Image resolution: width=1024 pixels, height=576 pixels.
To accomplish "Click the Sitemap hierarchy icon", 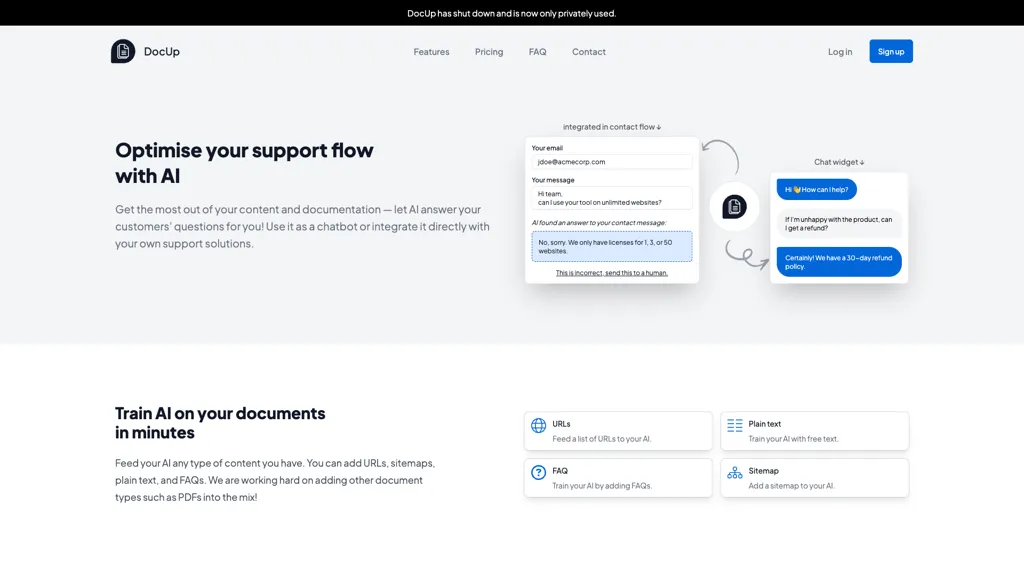I will 735,472.
